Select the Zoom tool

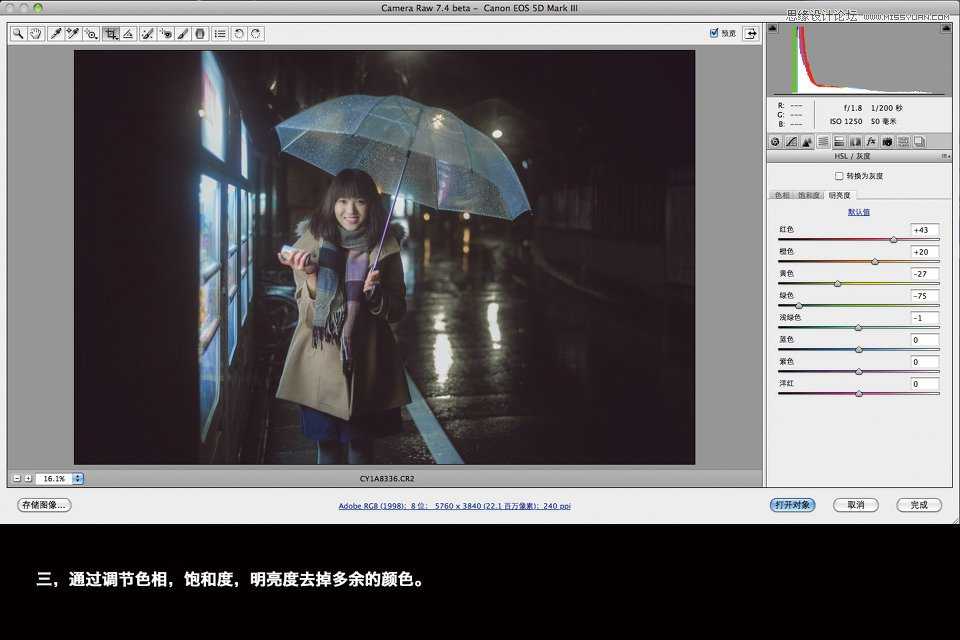point(17,33)
